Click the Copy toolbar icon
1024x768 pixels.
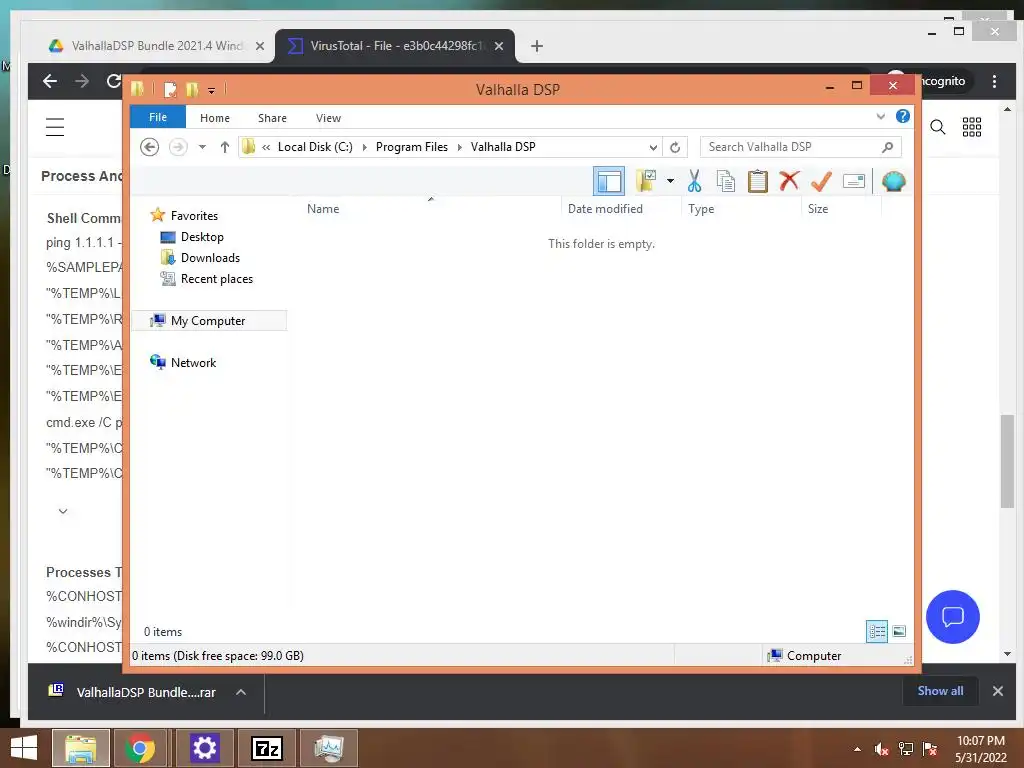(x=726, y=181)
